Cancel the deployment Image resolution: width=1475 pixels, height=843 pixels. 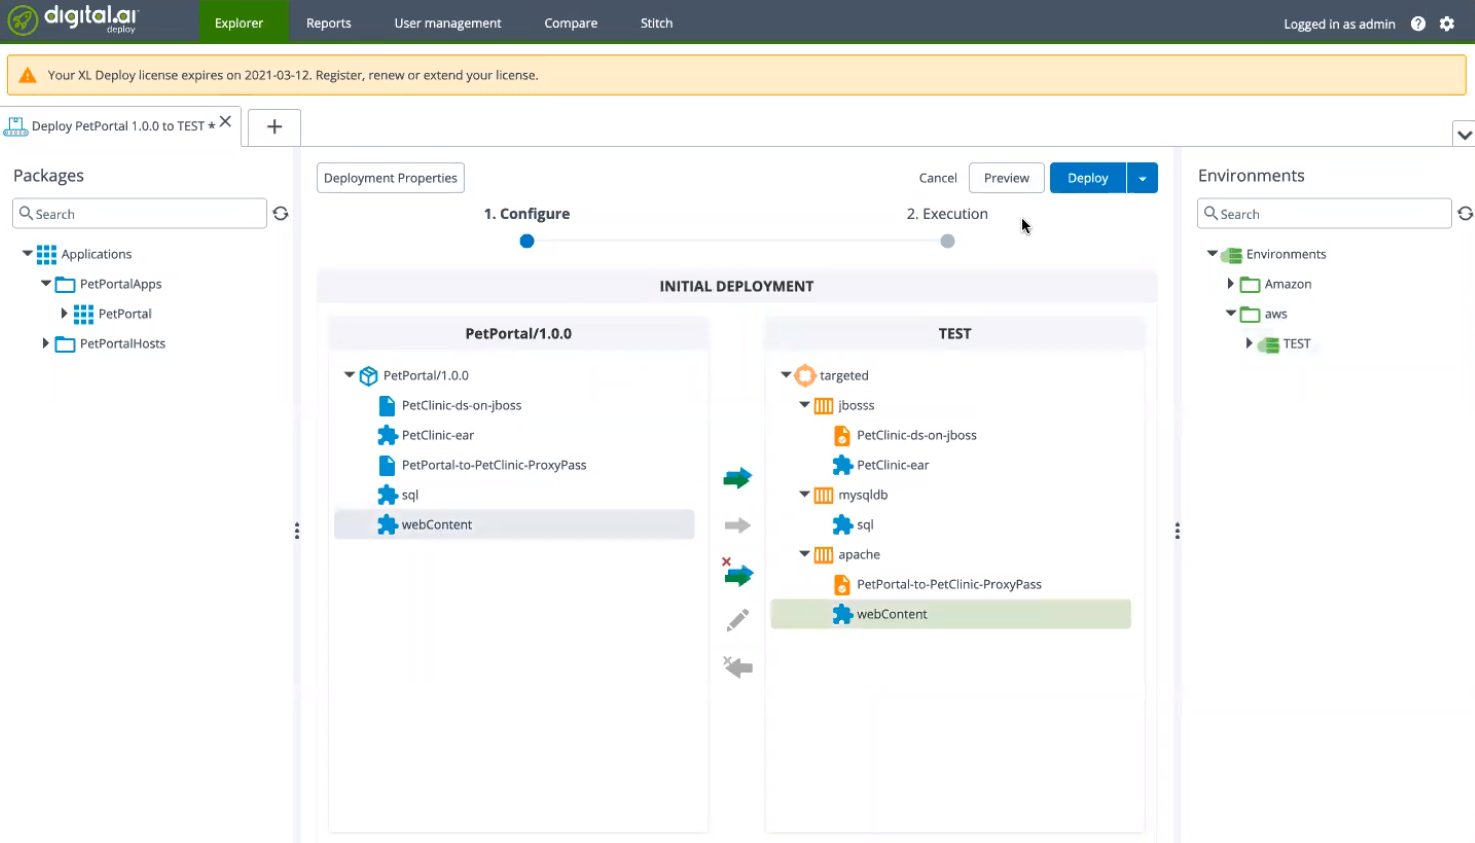click(938, 178)
